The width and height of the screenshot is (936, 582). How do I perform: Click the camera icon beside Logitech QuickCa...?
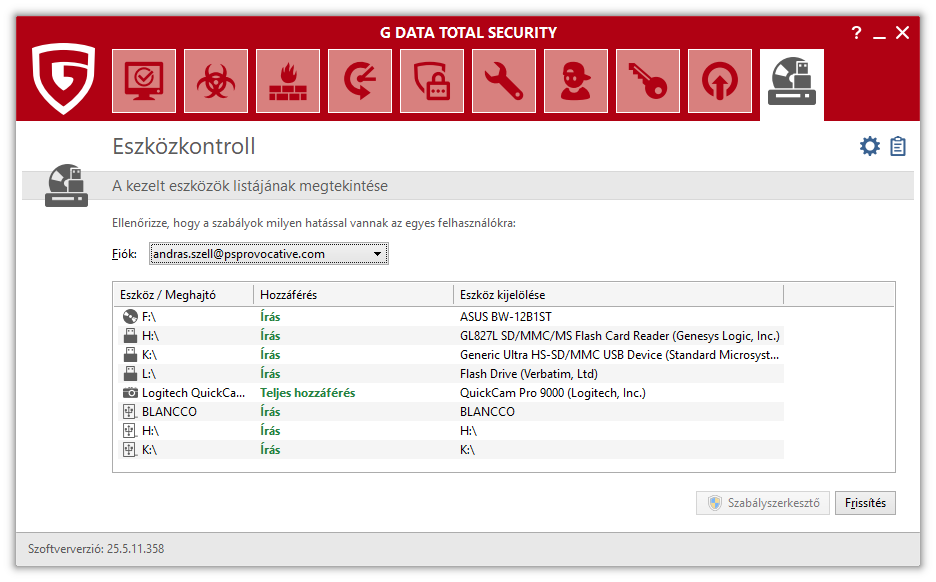[x=130, y=393]
